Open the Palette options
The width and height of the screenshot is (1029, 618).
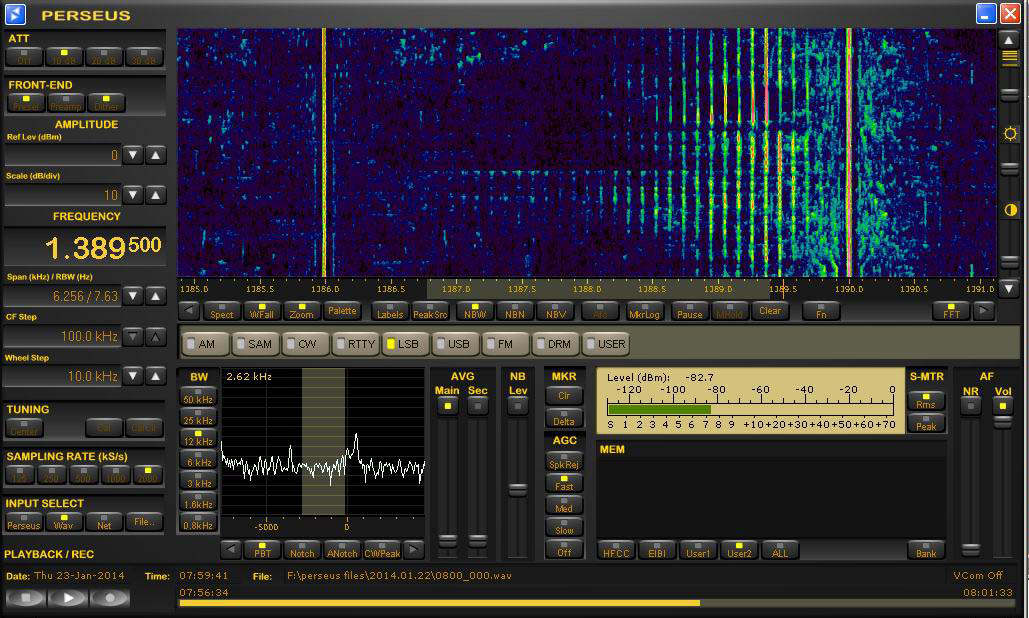[x=342, y=311]
